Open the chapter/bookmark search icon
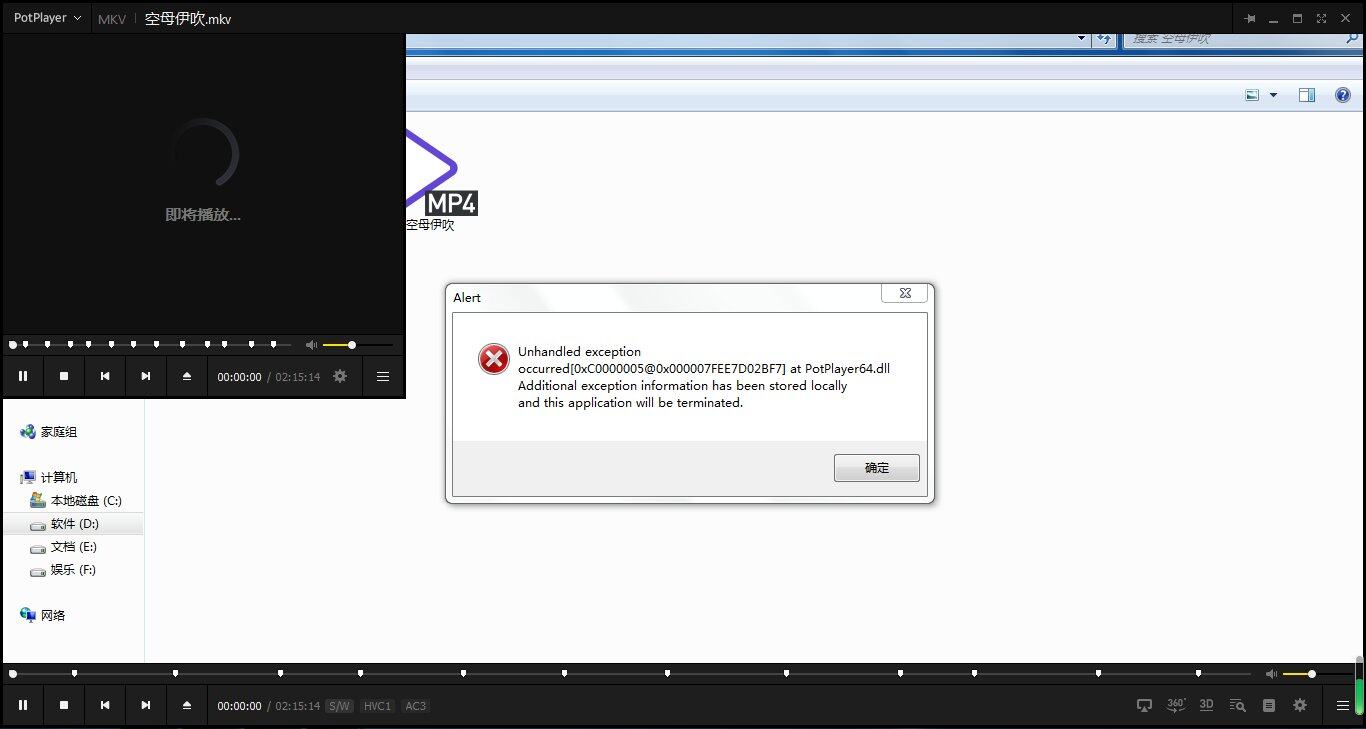 pos(1238,705)
